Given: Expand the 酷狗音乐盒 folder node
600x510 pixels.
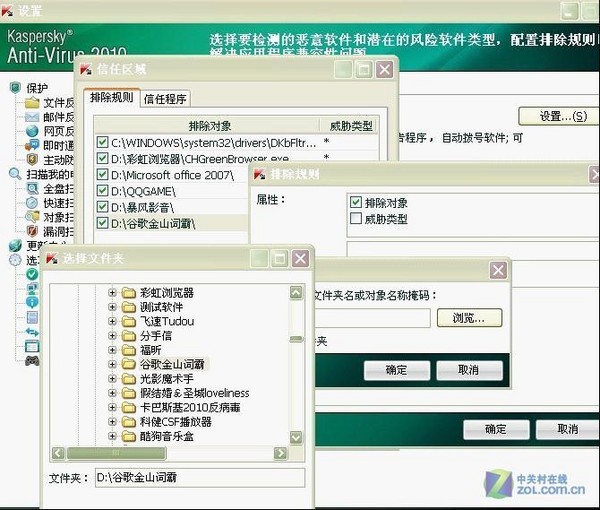Looking at the screenshot, I should point(112,437).
